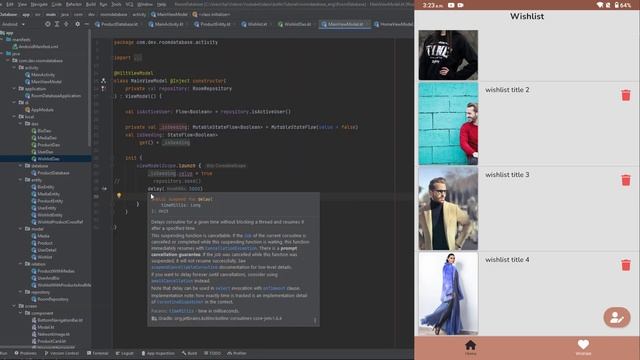Collapse the database package in project tree
The width and height of the screenshot is (640, 360).
(x=21, y=166)
